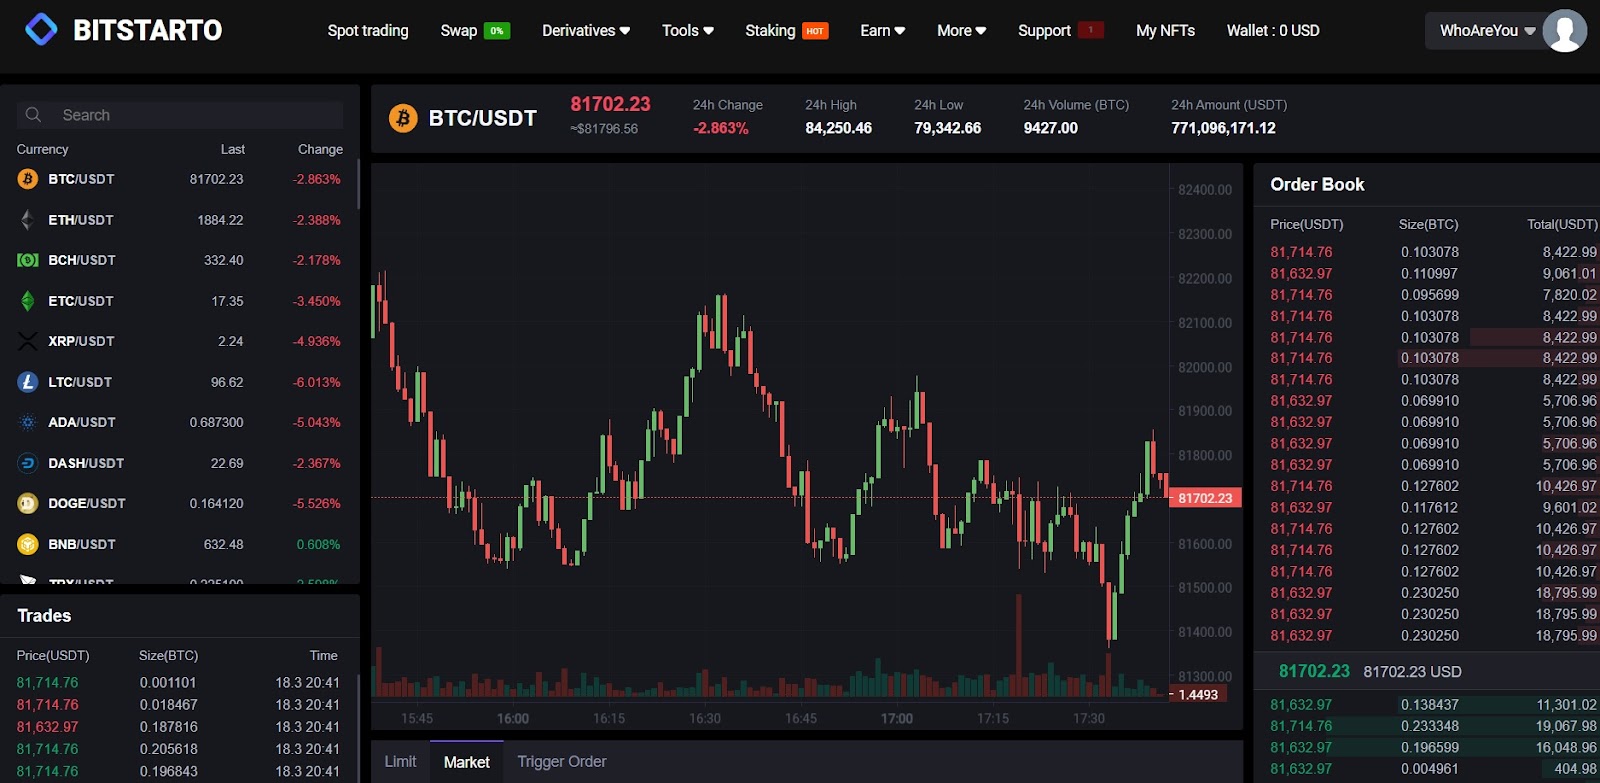The image size is (1600, 783).
Task: Click the XRP icon in currency list
Action: click(x=28, y=341)
